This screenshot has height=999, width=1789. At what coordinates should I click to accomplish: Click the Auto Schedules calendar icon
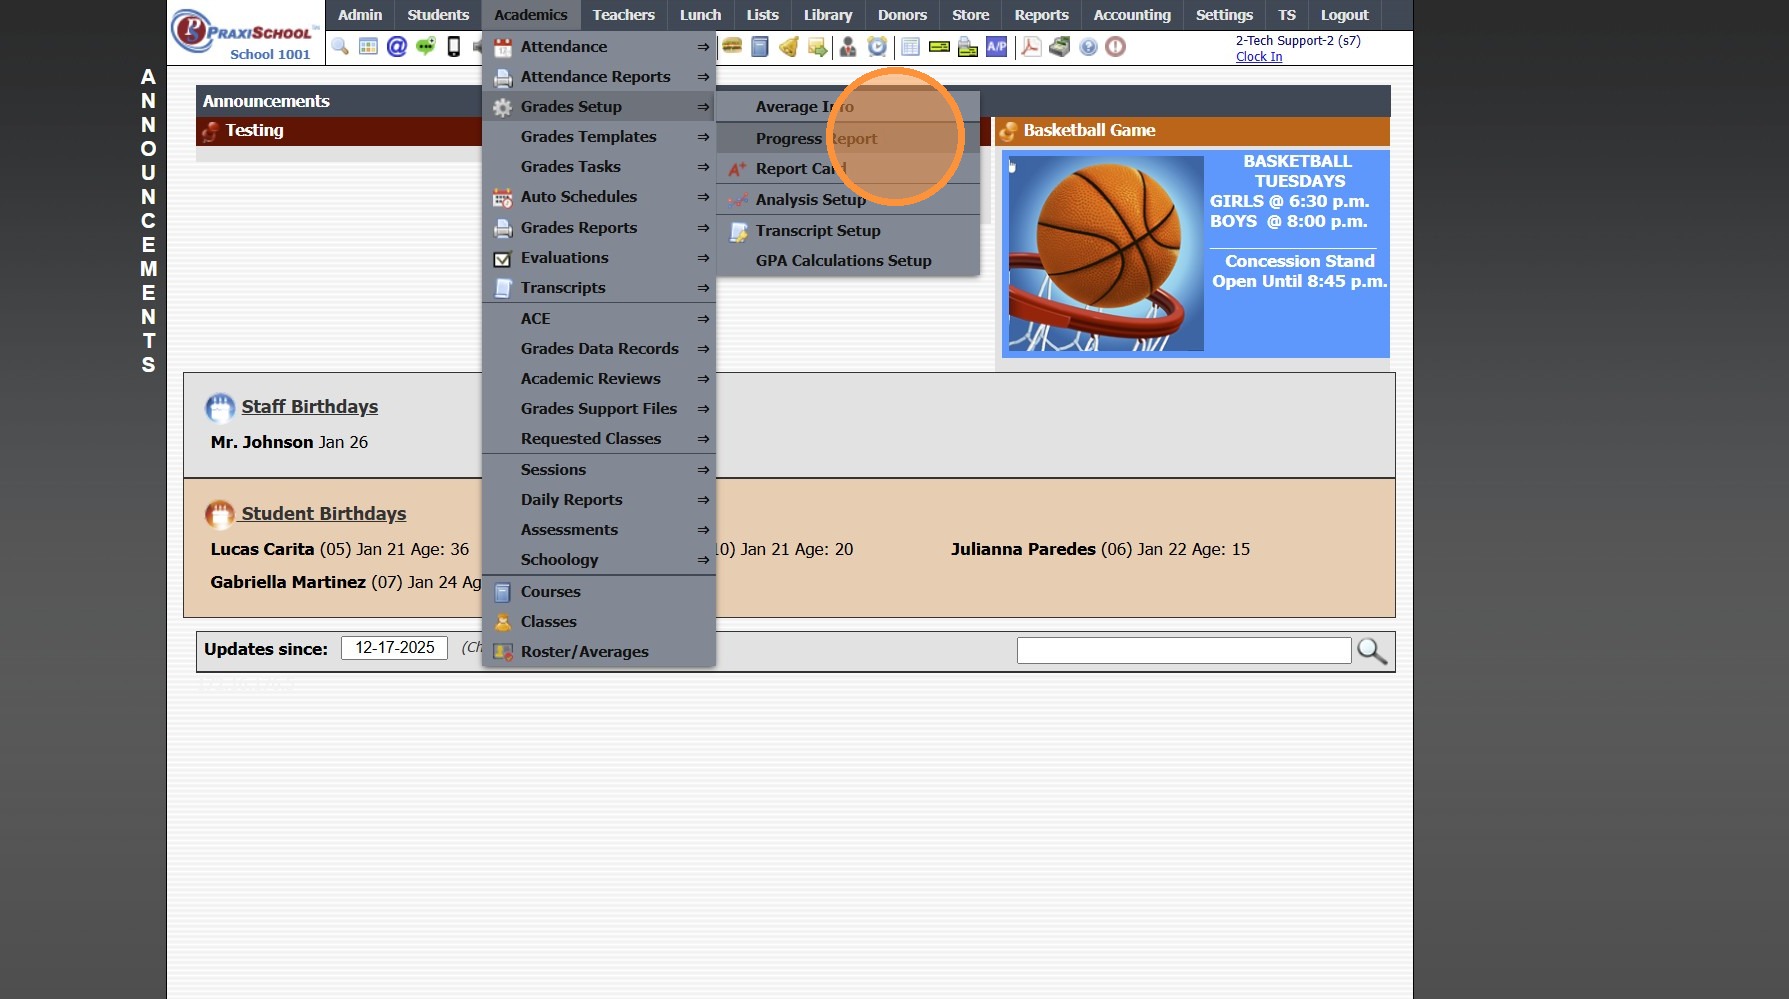point(503,198)
